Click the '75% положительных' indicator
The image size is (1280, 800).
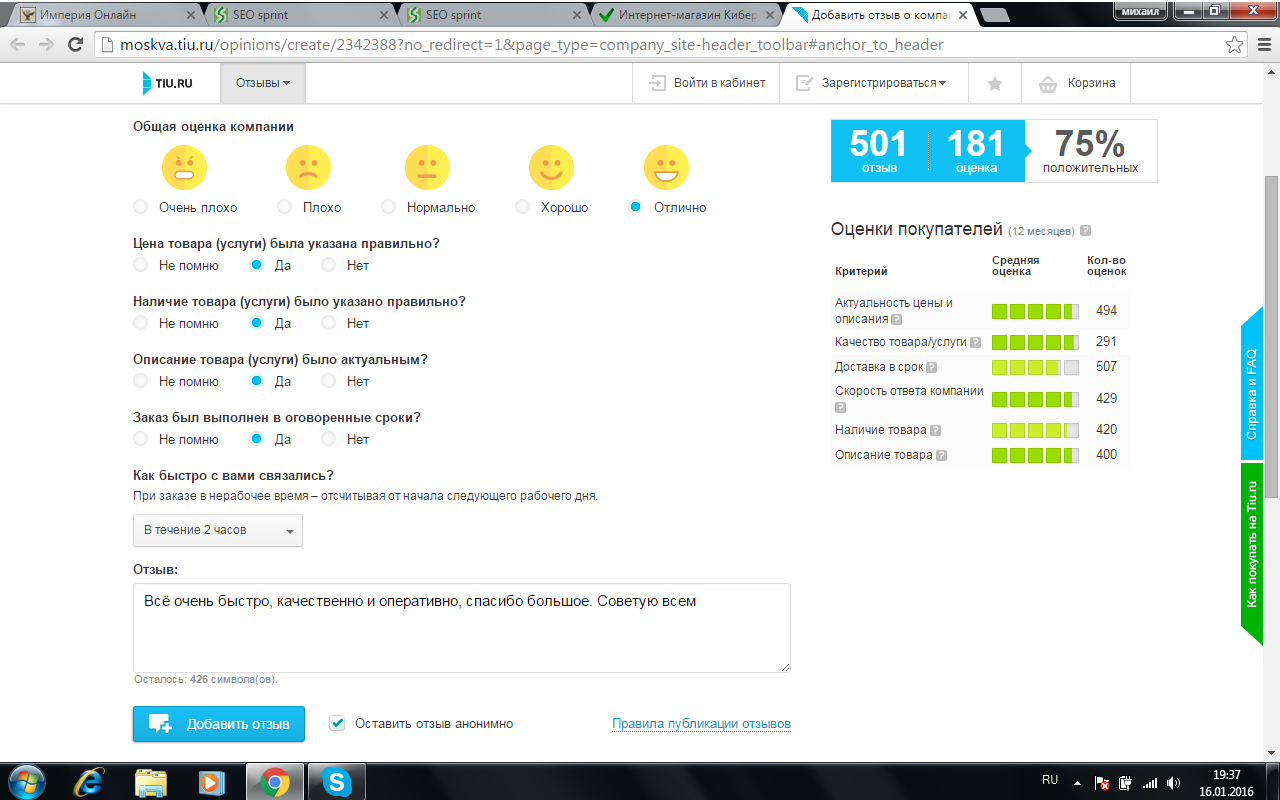point(1090,151)
